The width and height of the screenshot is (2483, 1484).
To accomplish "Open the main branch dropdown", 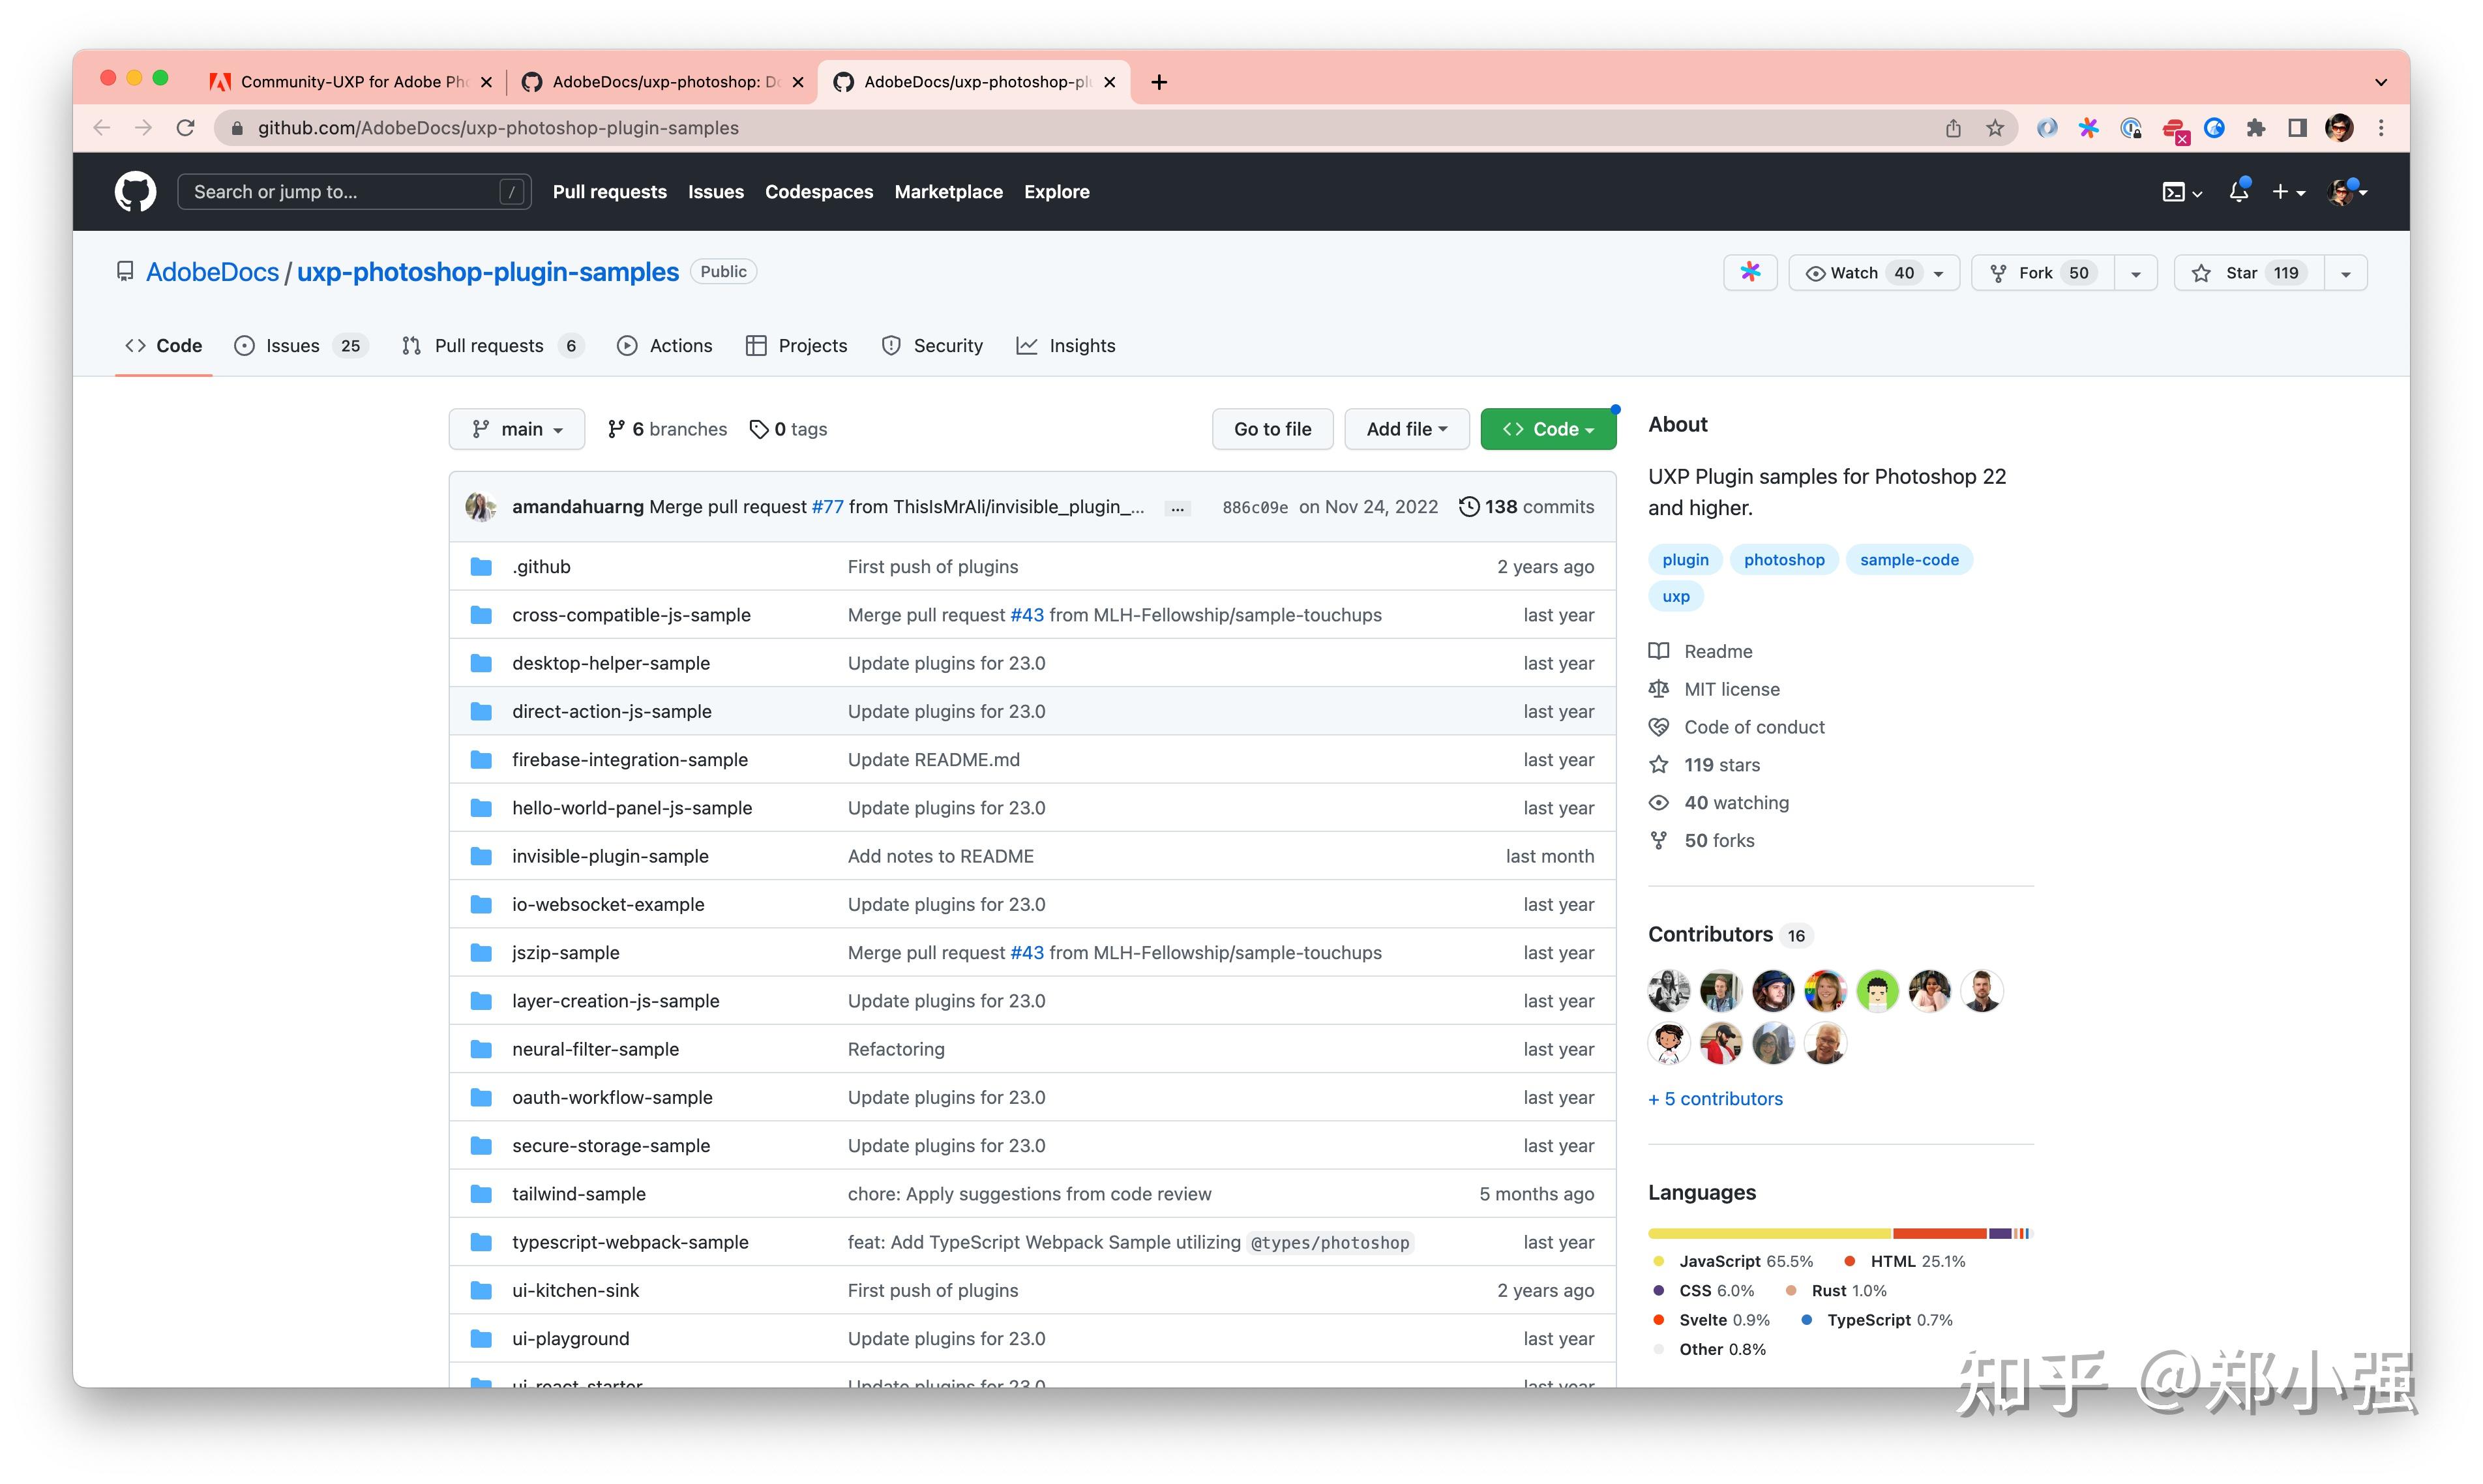I will (x=517, y=429).
